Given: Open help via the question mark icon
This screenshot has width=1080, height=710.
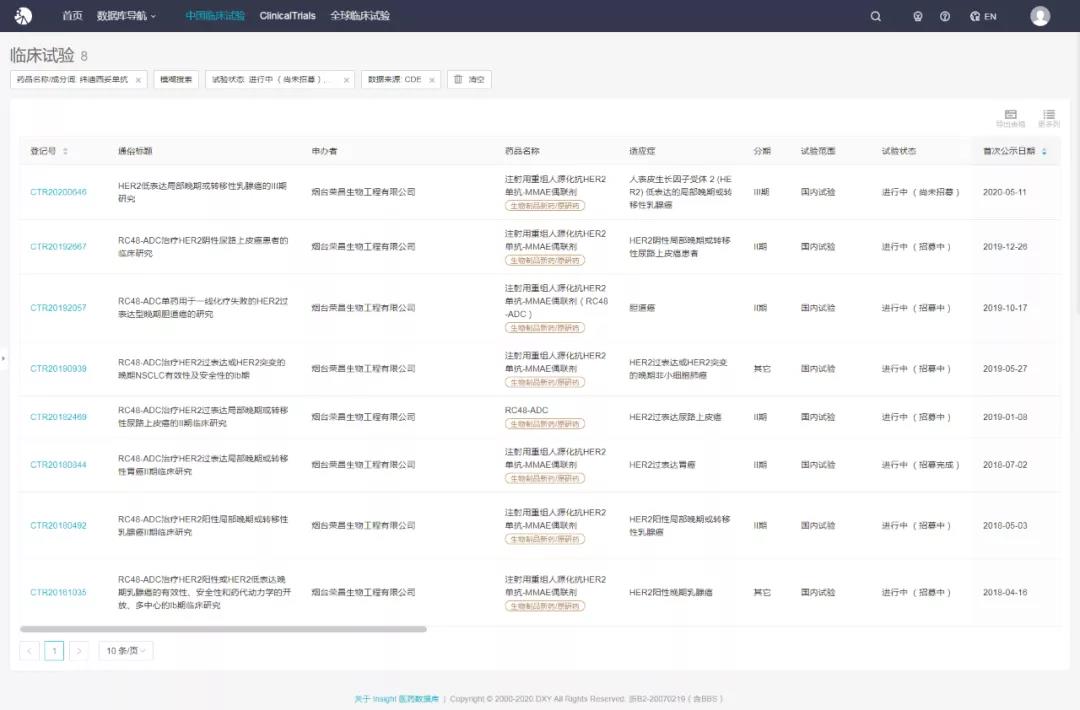Looking at the screenshot, I should tap(945, 16).
